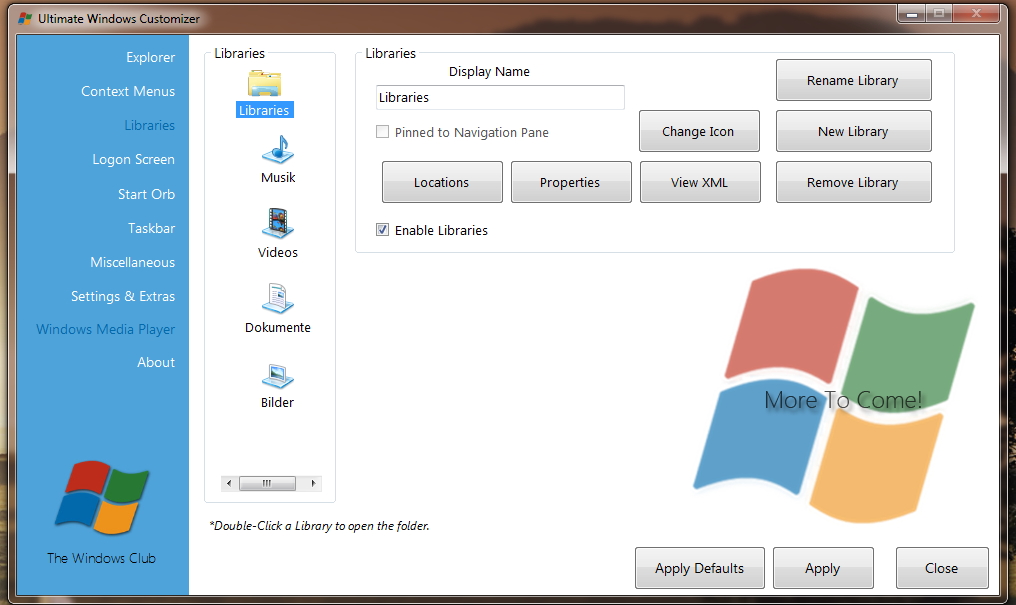This screenshot has width=1016, height=605.
Task: Open Settings & Extras section
Action: pos(122,296)
